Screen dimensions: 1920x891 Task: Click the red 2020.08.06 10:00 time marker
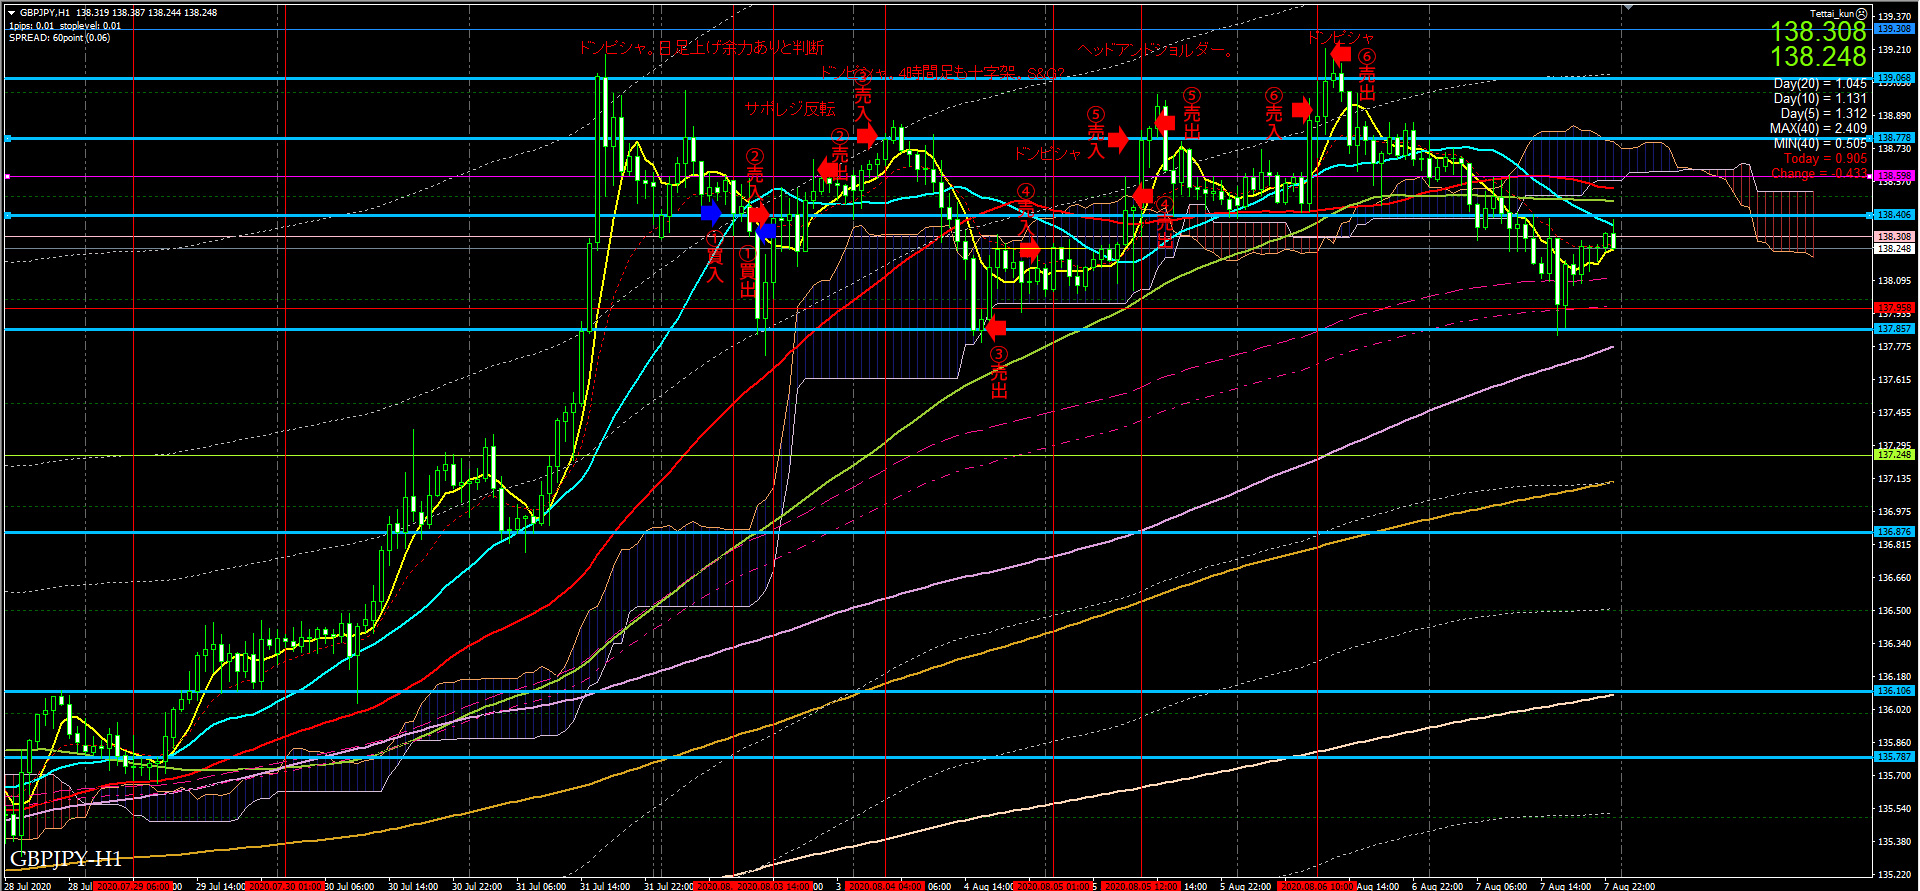click(1318, 886)
